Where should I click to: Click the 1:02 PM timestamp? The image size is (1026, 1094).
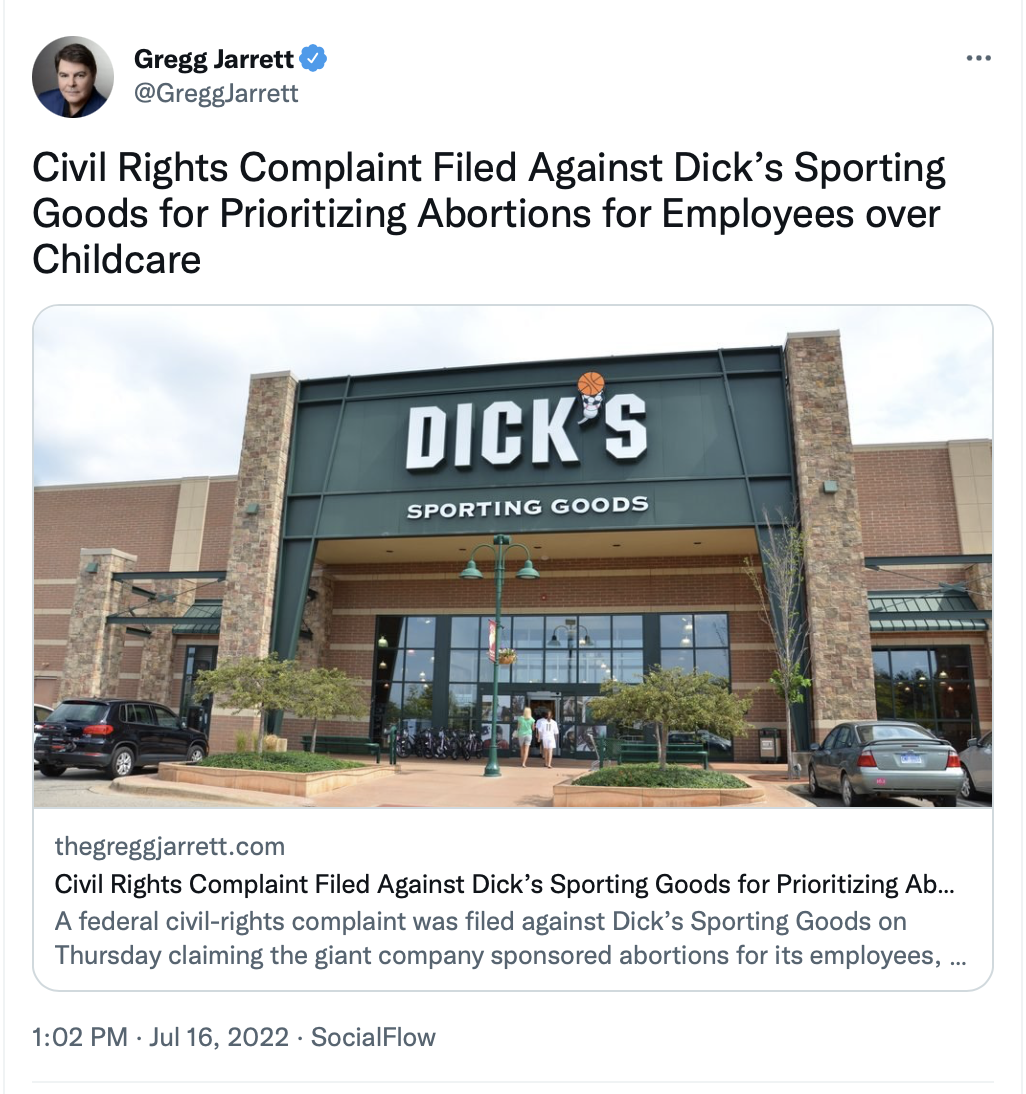80,1037
